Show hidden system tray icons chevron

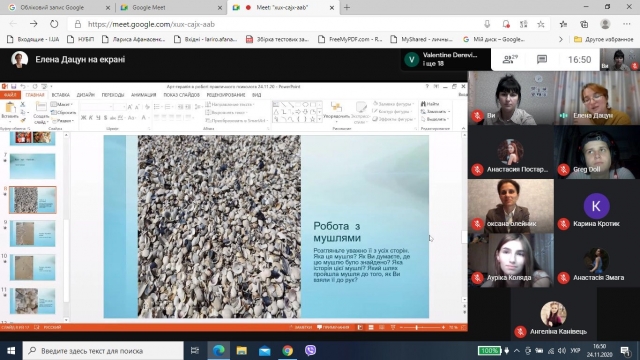coord(517,351)
